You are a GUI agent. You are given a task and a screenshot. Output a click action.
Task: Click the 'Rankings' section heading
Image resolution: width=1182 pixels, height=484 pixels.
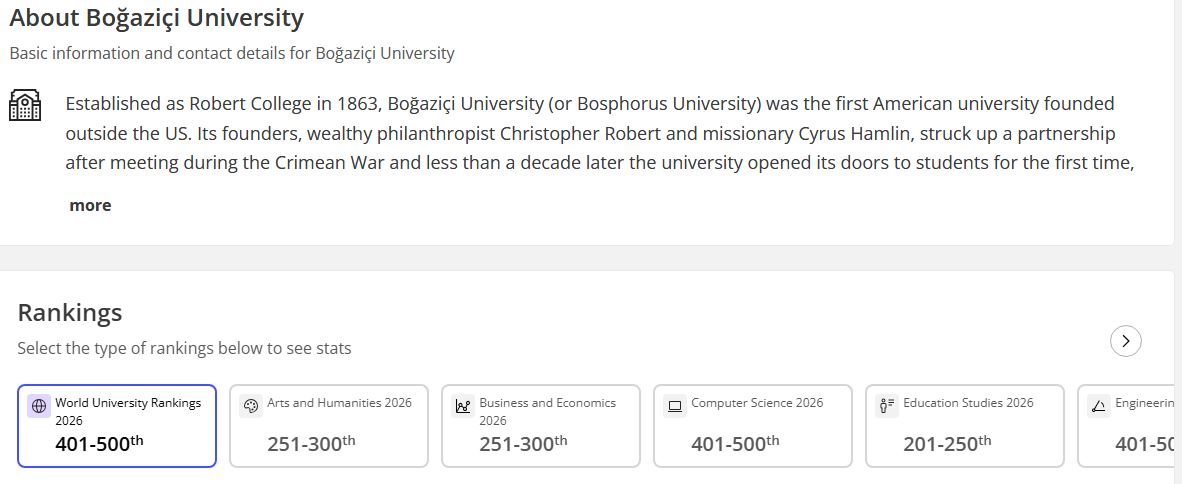[70, 312]
